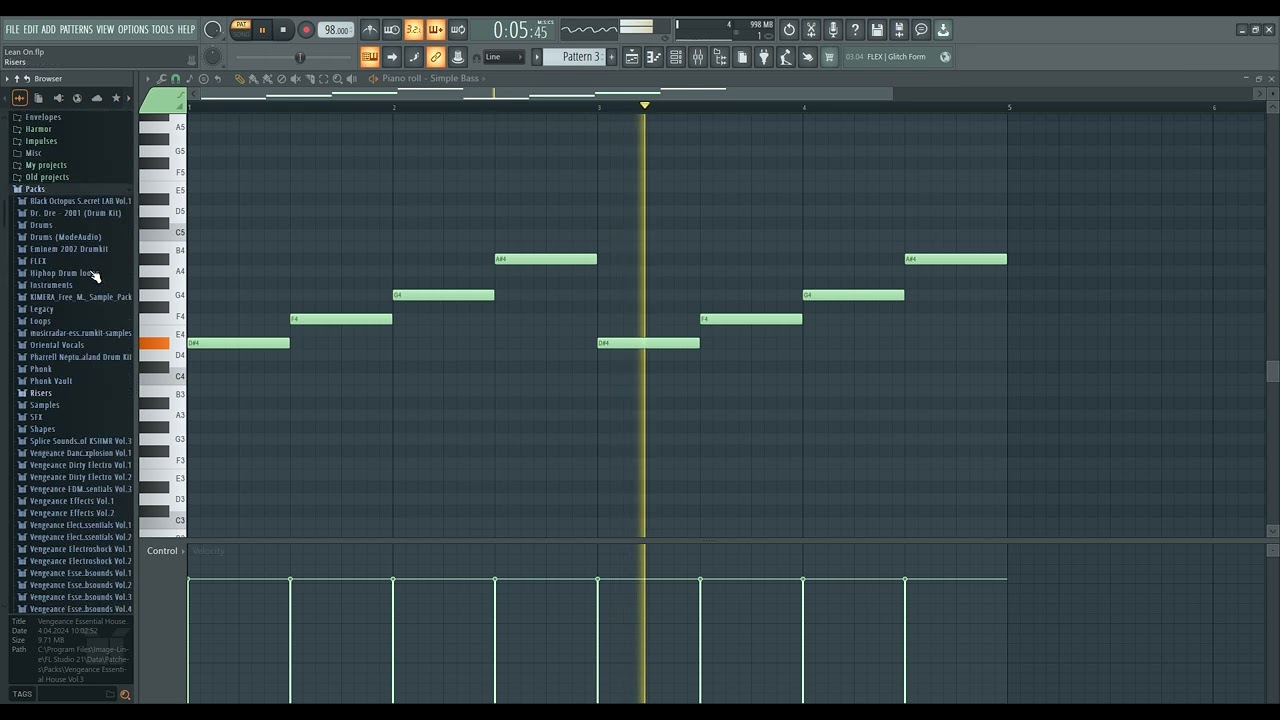Add a new pattern with plus button
The width and height of the screenshot is (1280, 720).
click(611, 57)
